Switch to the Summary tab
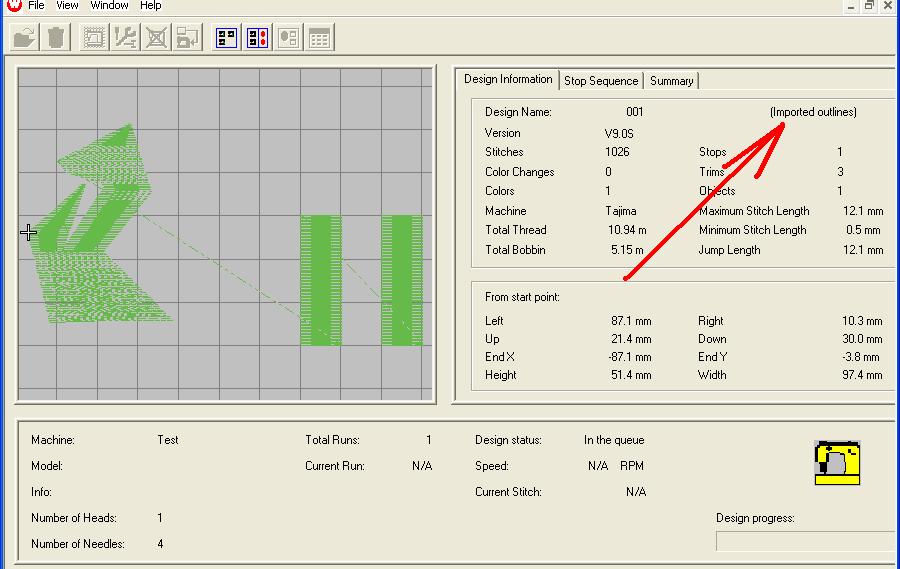This screenshot has width=900, height=569. [671, 81]
